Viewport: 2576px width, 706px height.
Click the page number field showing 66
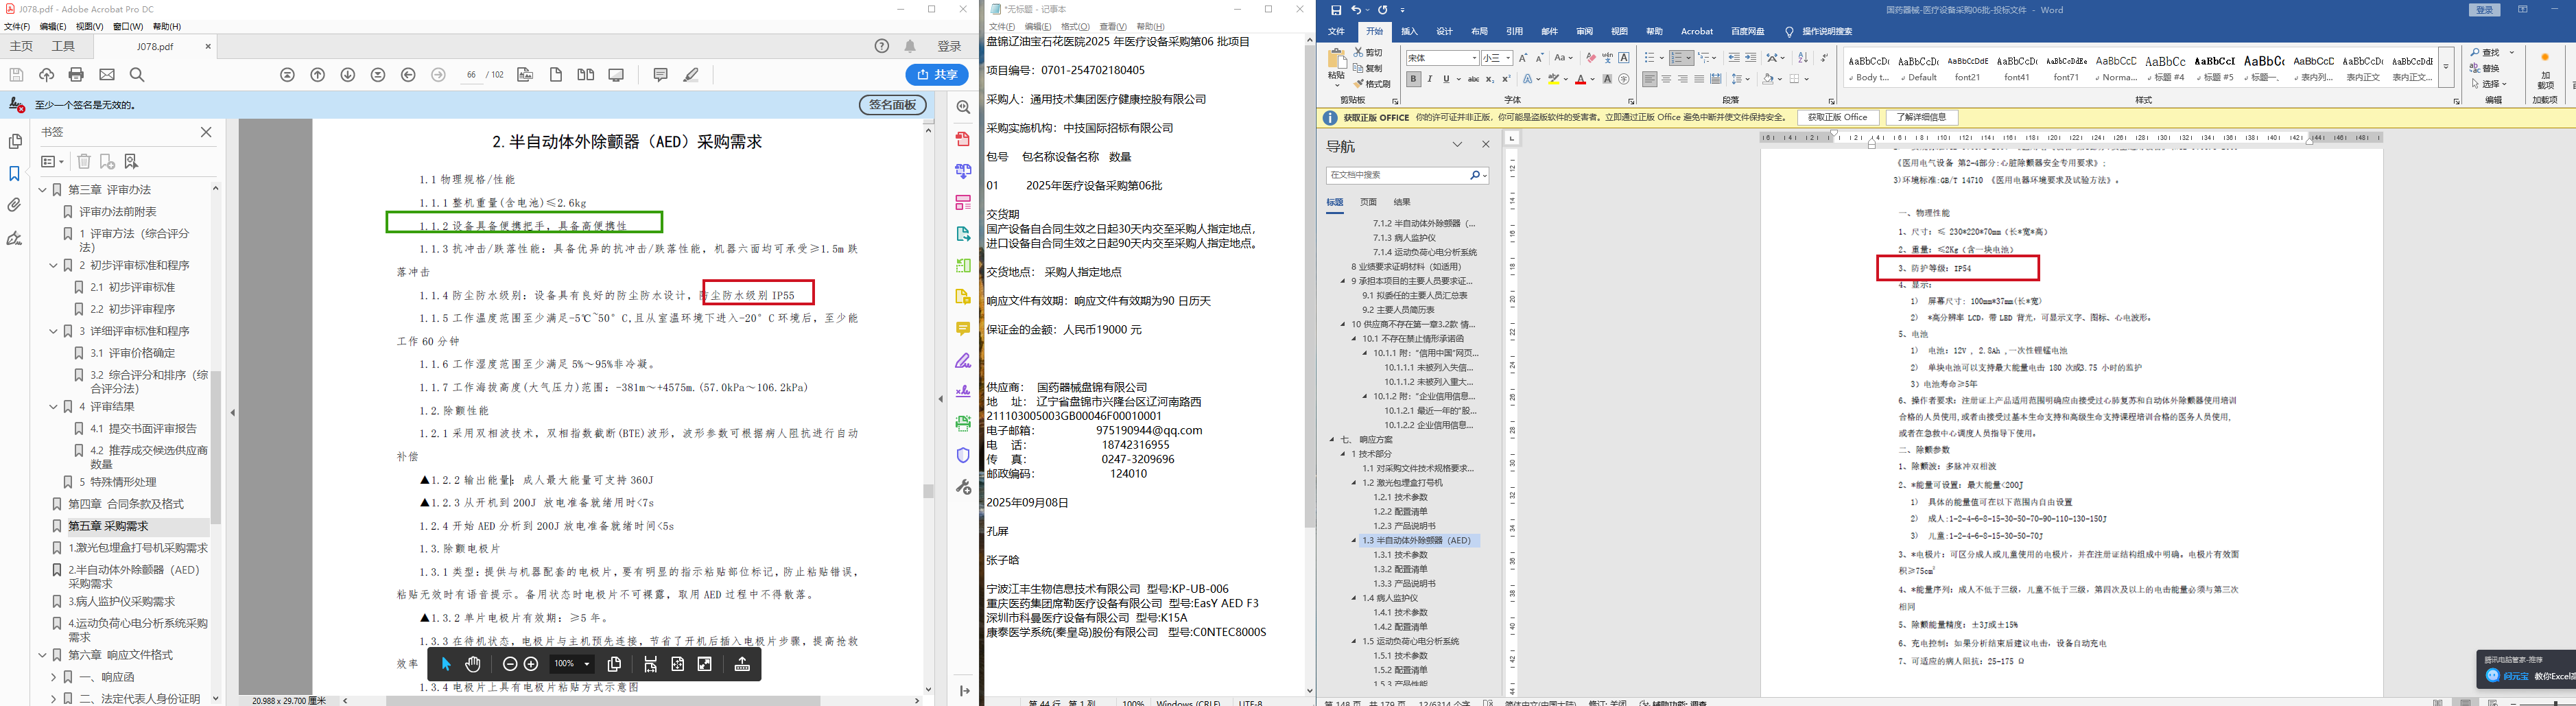471,75
